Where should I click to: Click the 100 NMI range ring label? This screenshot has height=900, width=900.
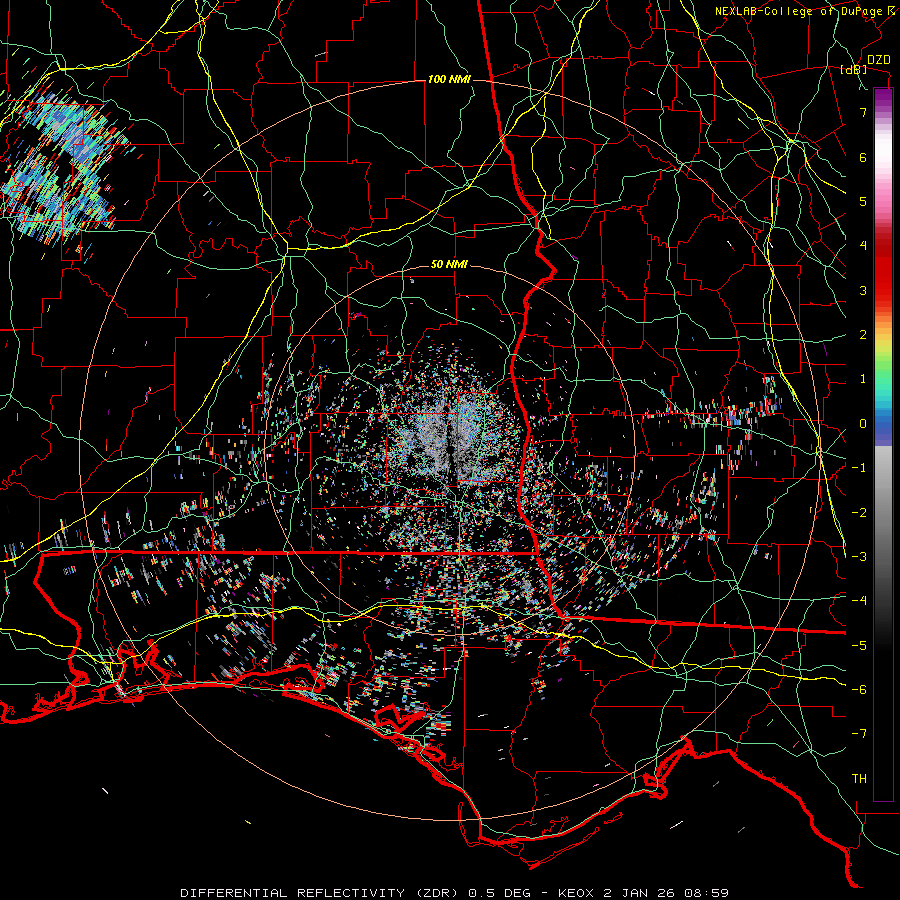449,79
